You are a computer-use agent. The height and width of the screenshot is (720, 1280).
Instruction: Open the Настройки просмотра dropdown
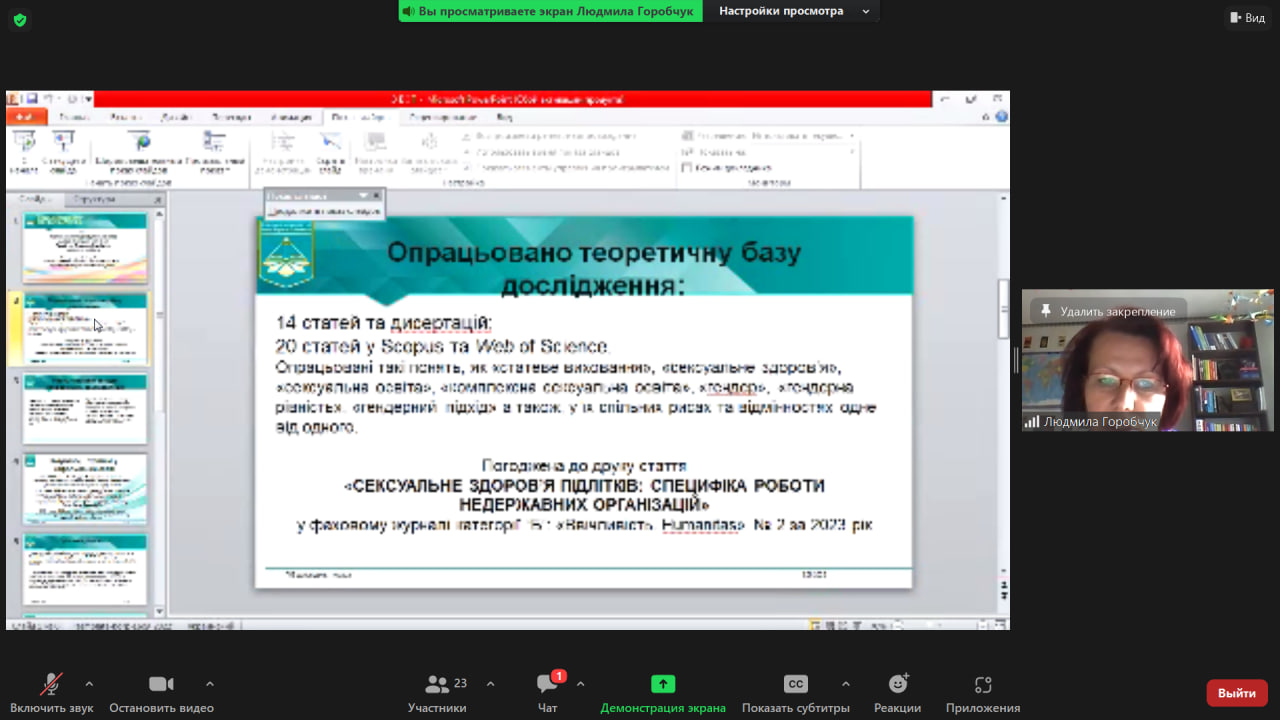pyautogui.click(x=791, y=11)
